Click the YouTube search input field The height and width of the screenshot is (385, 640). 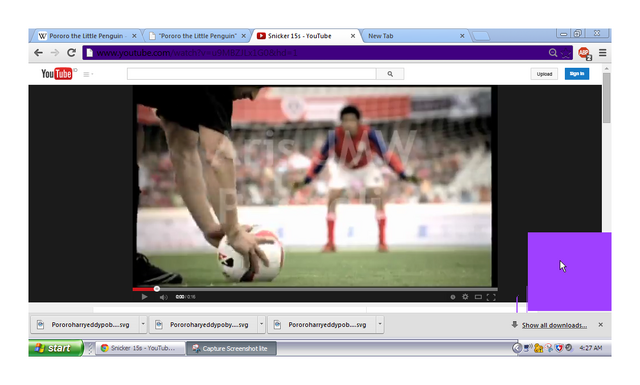pos(251,74)
